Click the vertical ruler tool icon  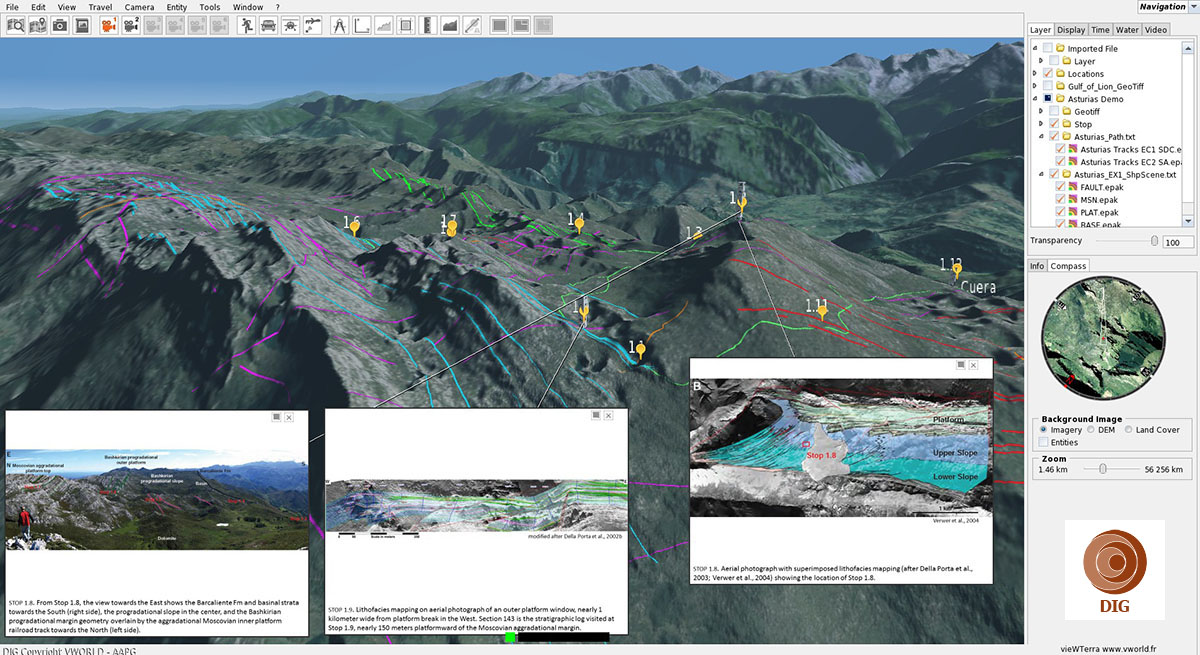(427, 25)
